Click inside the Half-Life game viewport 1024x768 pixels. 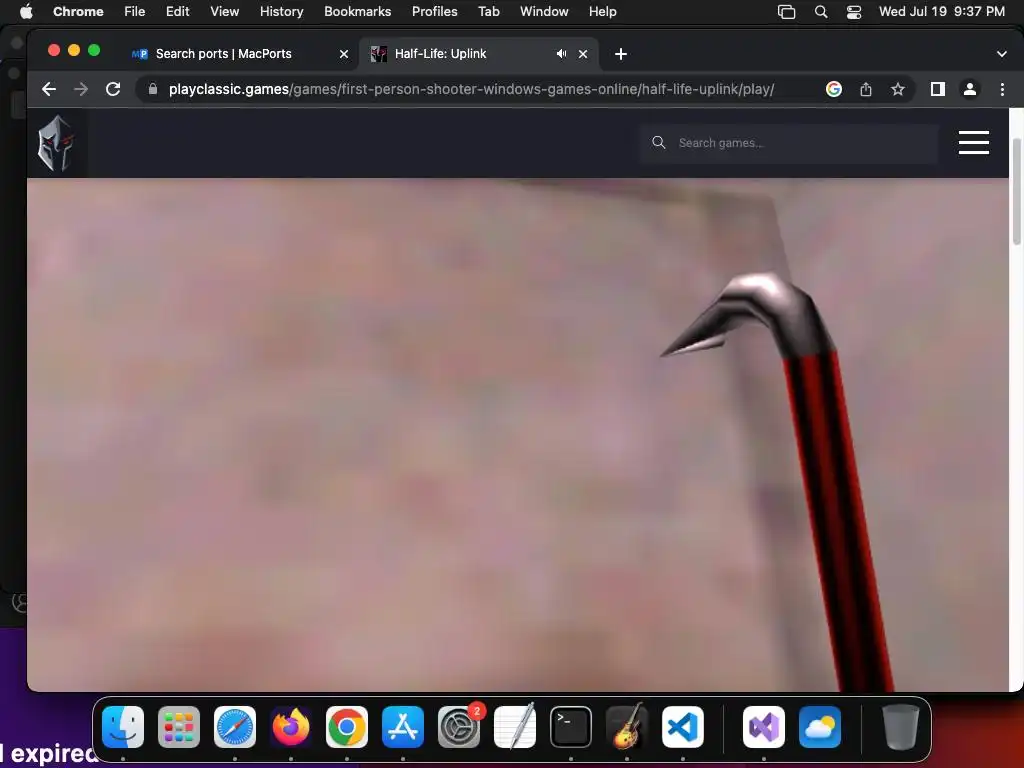pos(517,434)
